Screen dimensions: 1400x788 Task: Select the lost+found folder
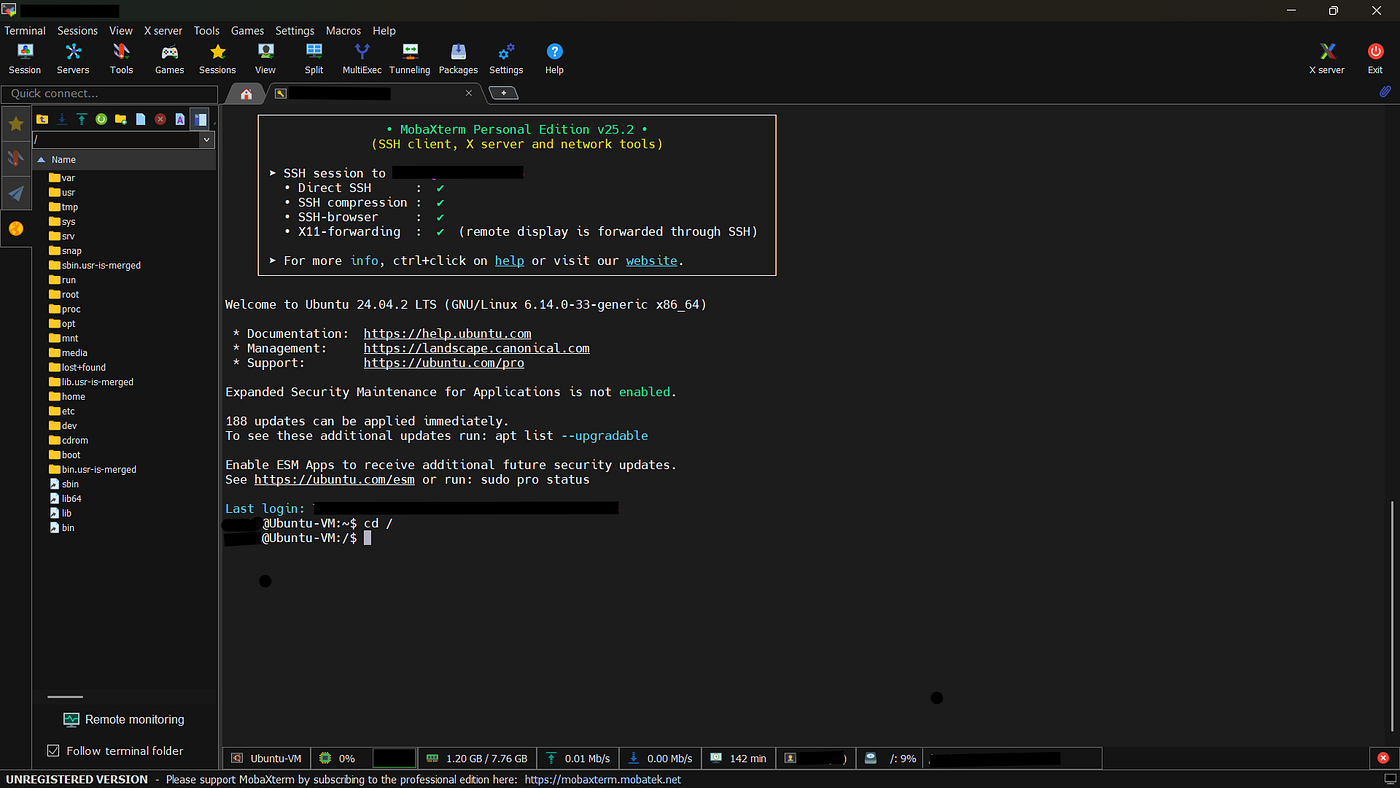pyautogui.click(x=77, y=367)
